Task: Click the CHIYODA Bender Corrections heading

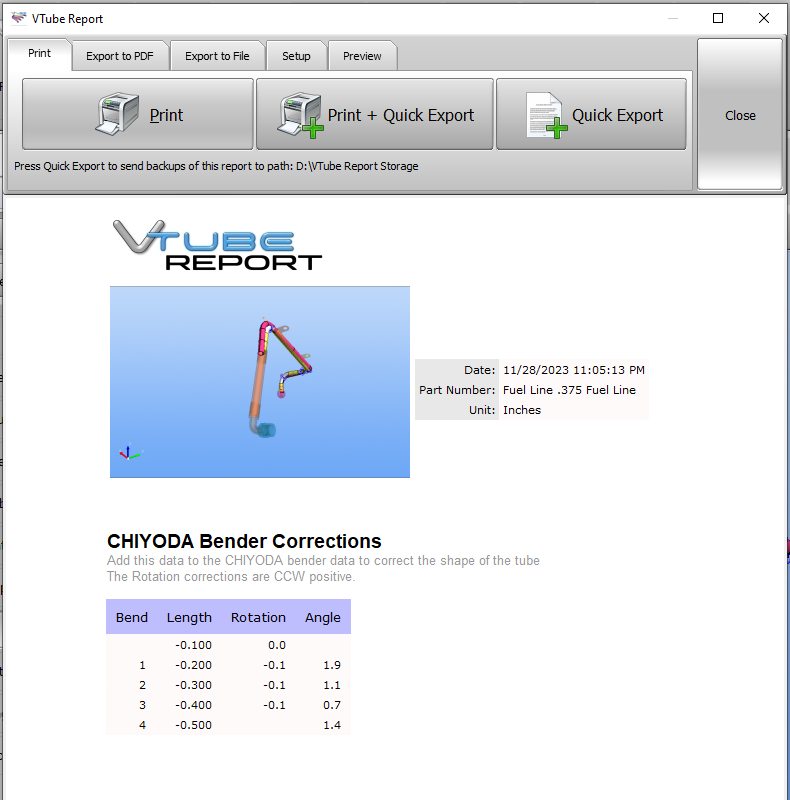Action: pos(244,541)
